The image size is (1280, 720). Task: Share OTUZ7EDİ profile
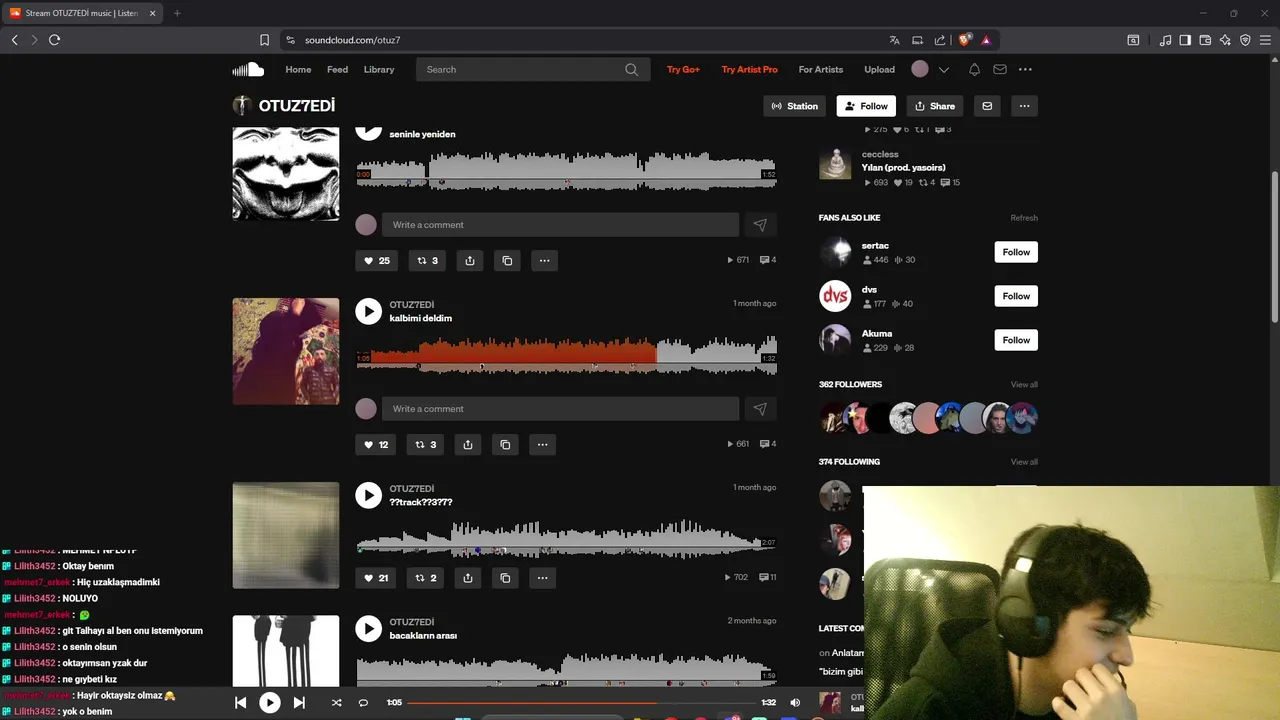click(x=935, y=106)
